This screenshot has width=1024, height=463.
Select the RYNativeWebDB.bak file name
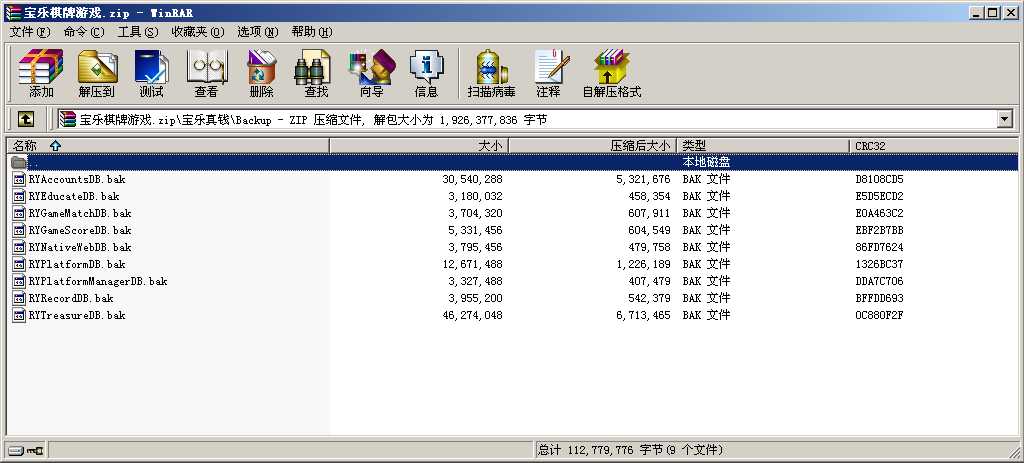click(80, 247)
